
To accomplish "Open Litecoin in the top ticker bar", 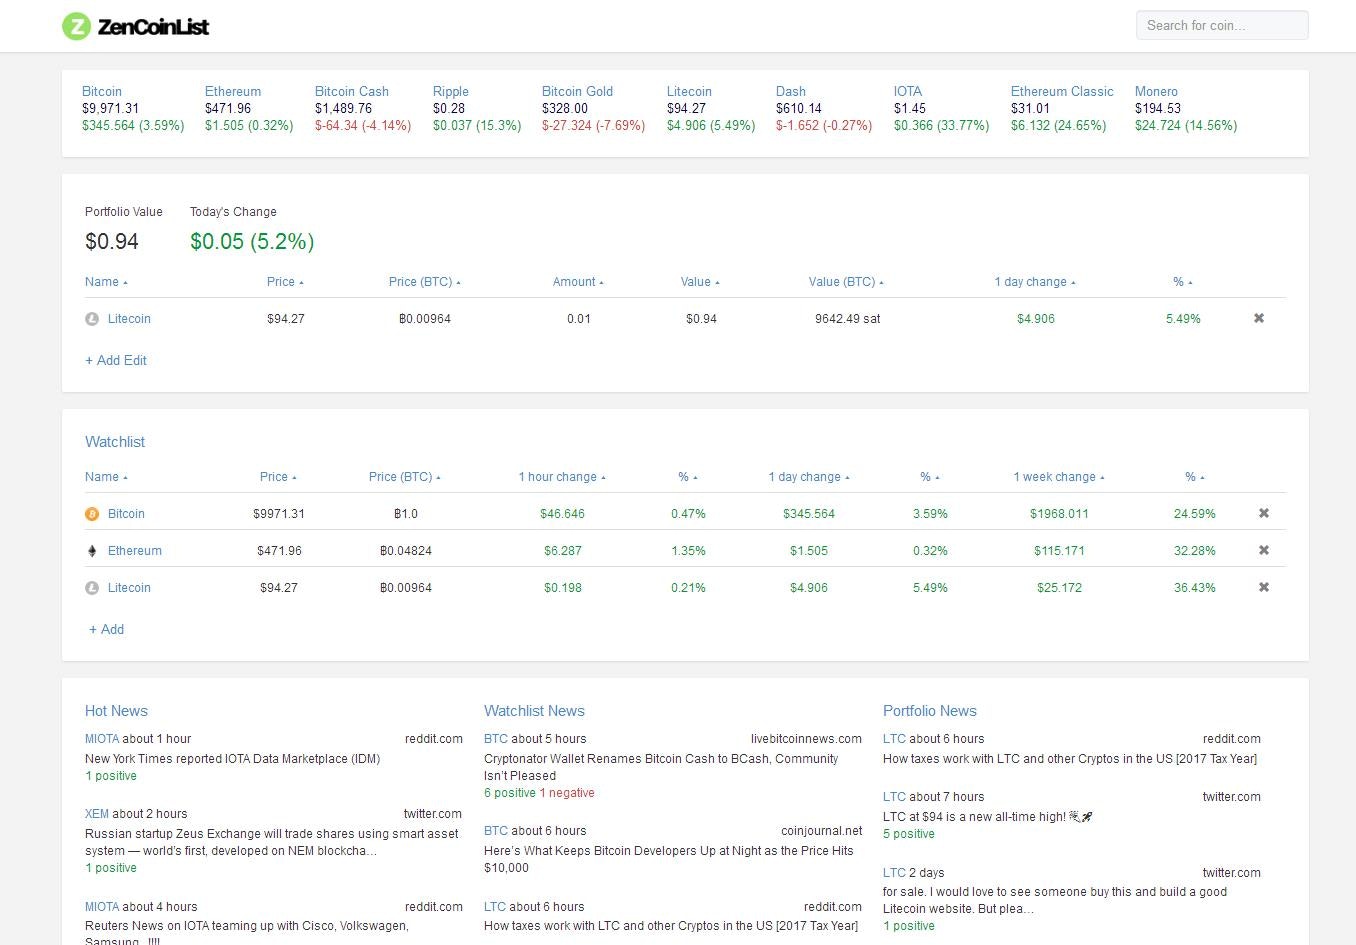I will [689, 91].
